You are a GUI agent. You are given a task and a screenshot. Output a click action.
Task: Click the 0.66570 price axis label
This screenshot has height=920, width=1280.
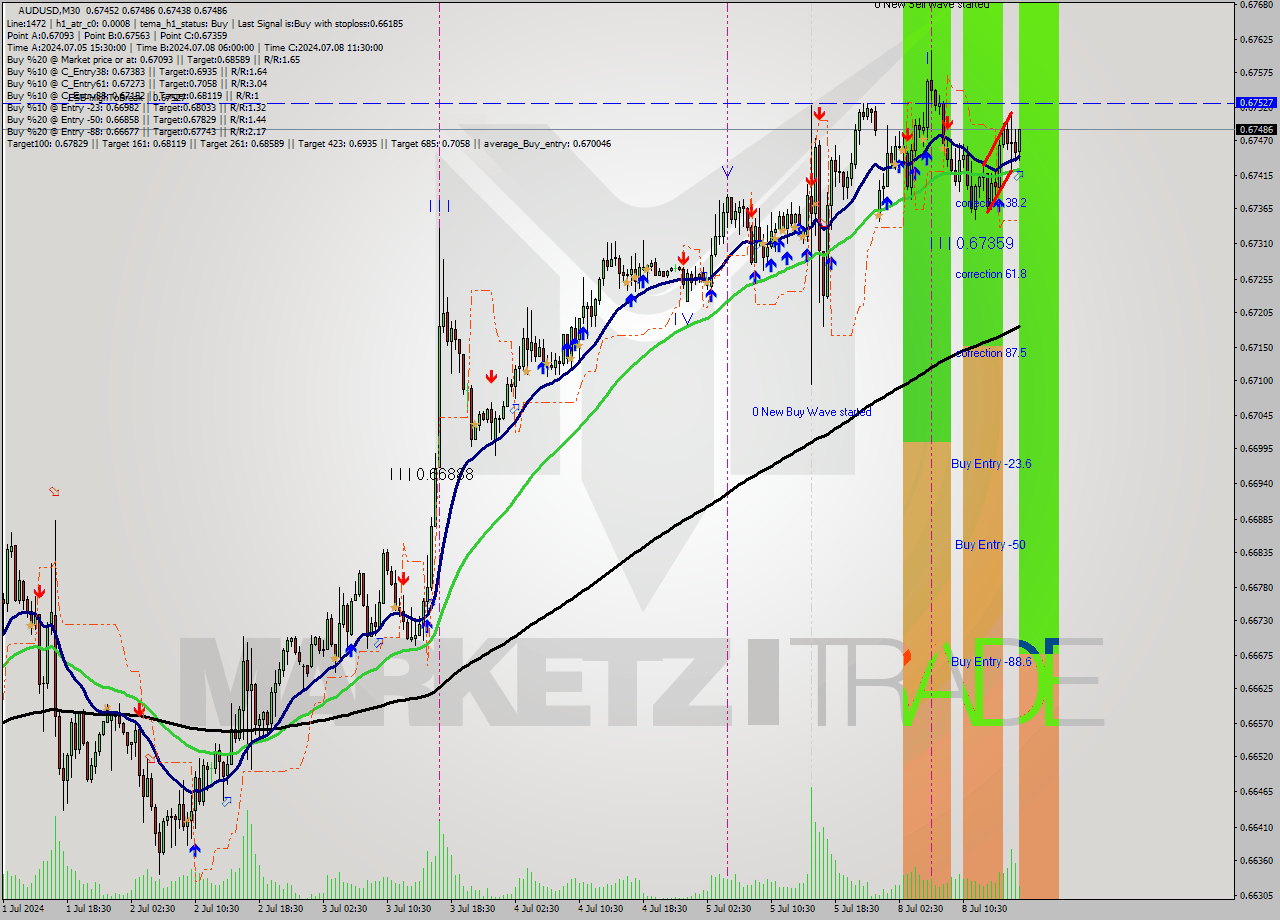pyautogui.click(x=1256, y=723)
